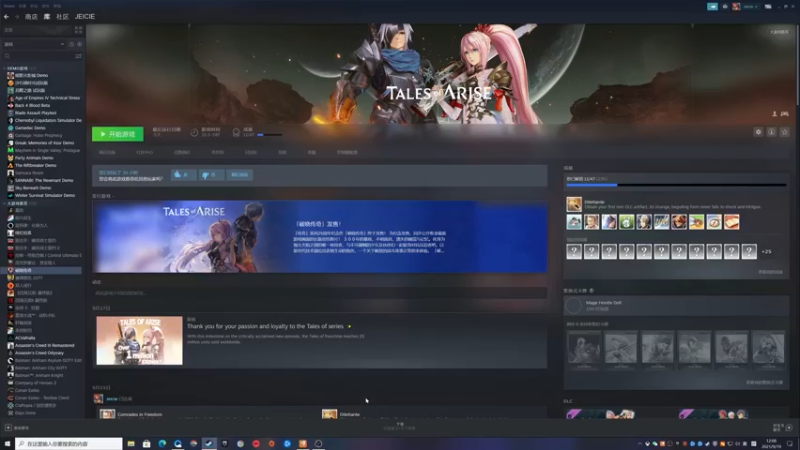Enter Big Picture mode icon
This screenshot has height=450, width=800.
(768, 7)
